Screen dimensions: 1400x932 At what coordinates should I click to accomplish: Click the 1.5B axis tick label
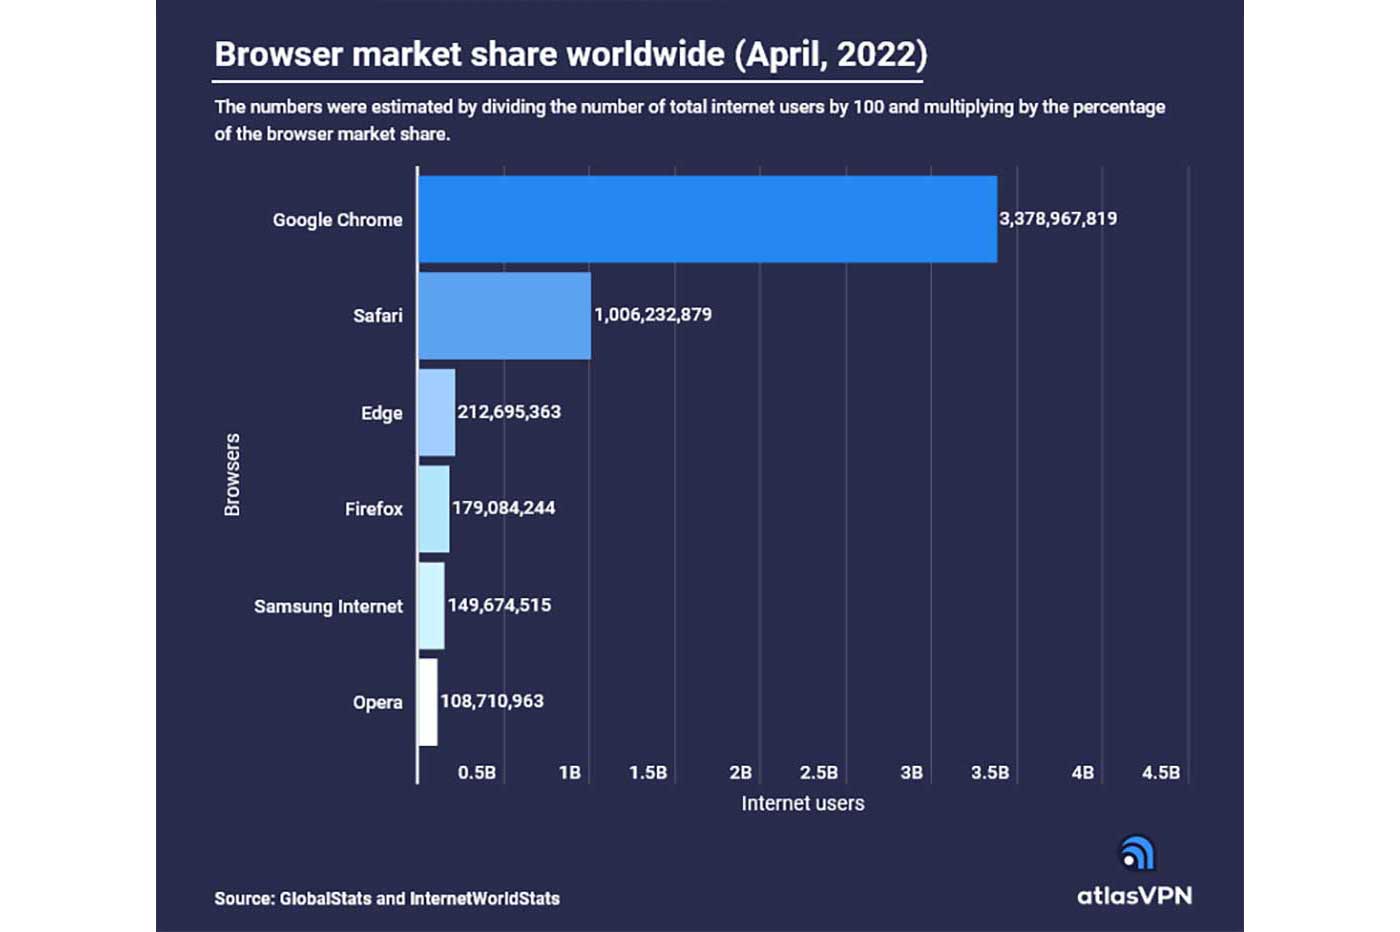tap(648, 772)
